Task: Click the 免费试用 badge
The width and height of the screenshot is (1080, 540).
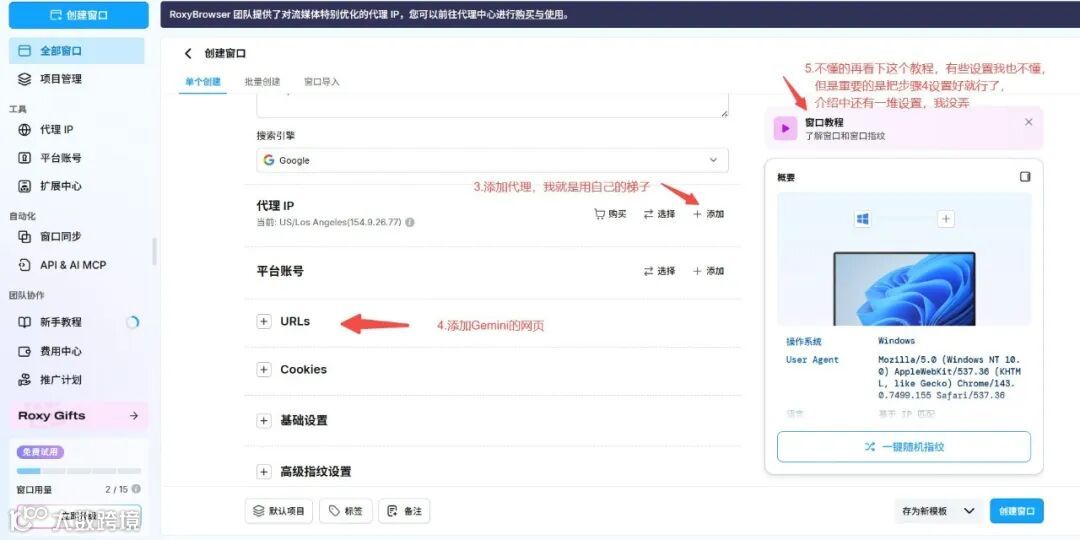Action: [40, 453]
